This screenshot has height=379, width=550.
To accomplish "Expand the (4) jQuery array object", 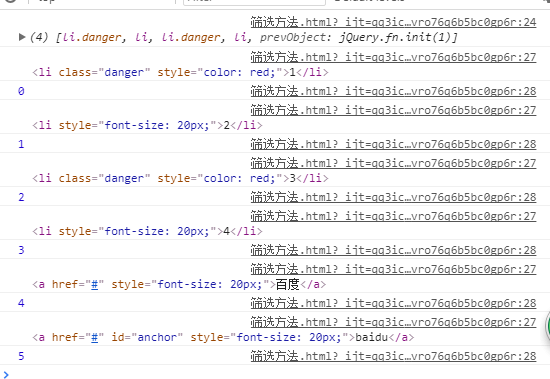I will tap(22, 37).
